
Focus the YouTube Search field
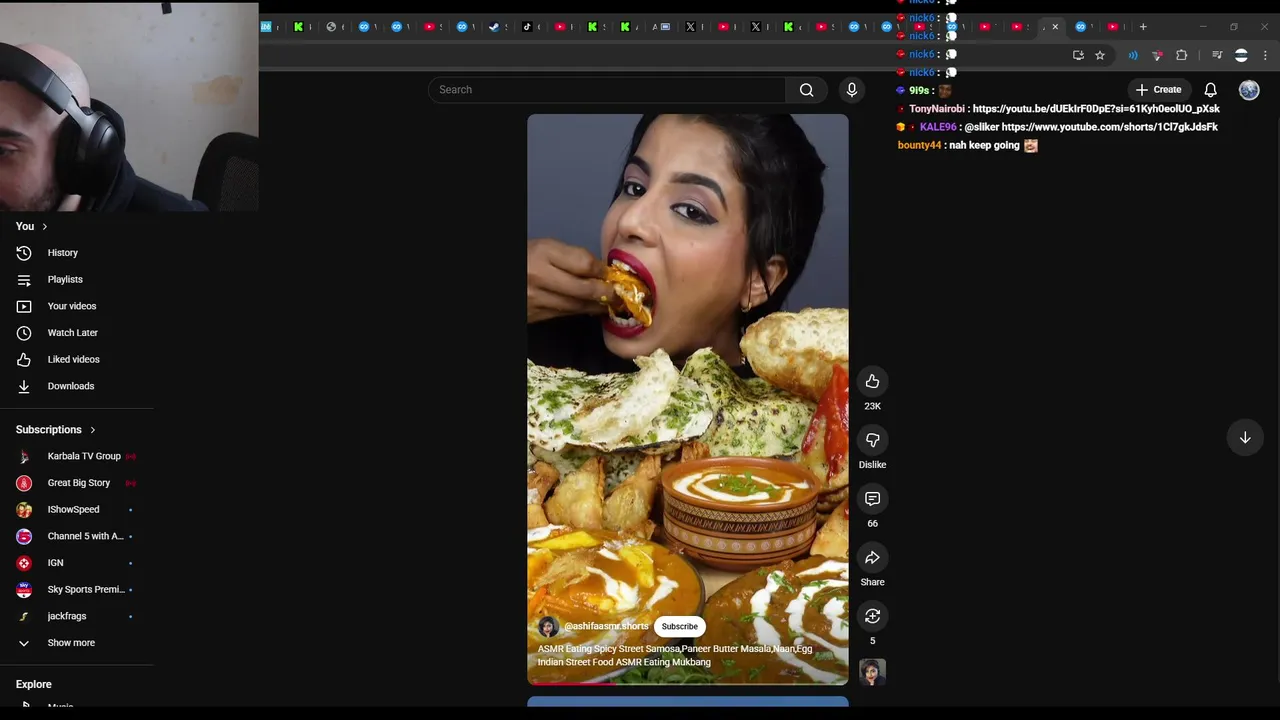[x=607, y=90]
